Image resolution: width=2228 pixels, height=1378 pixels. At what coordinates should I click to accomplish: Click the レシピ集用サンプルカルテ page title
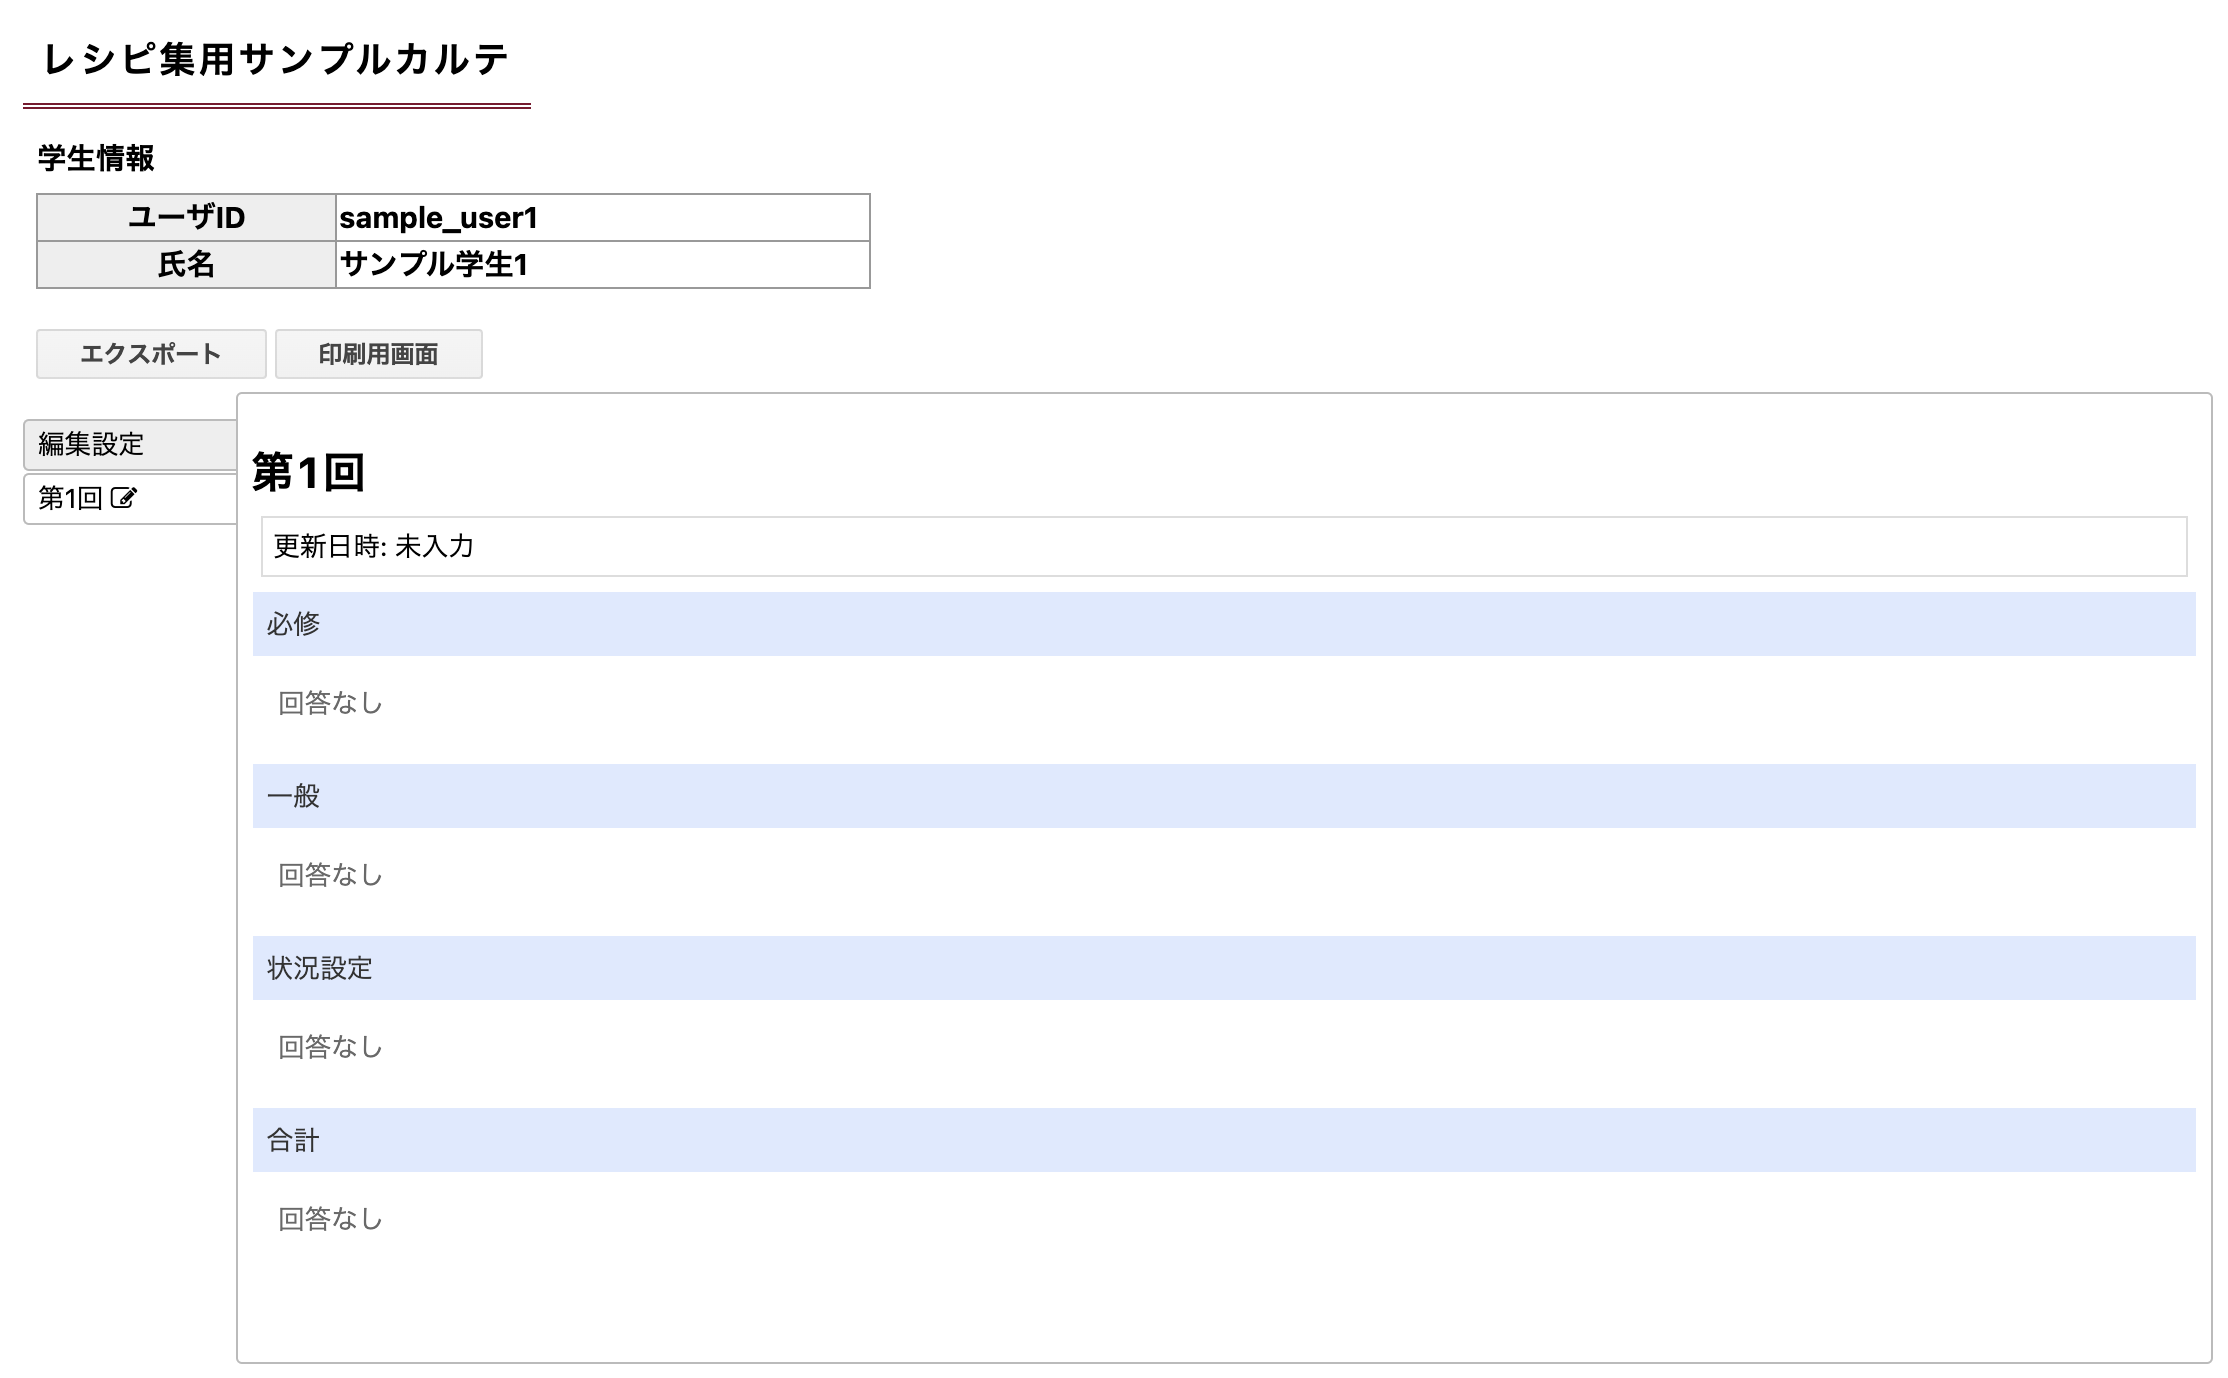pos(276,60)
